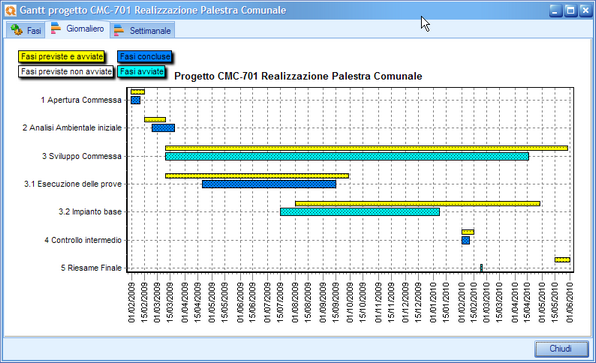
Task: Click the window title bar text
Action: [x=153, y=10]
